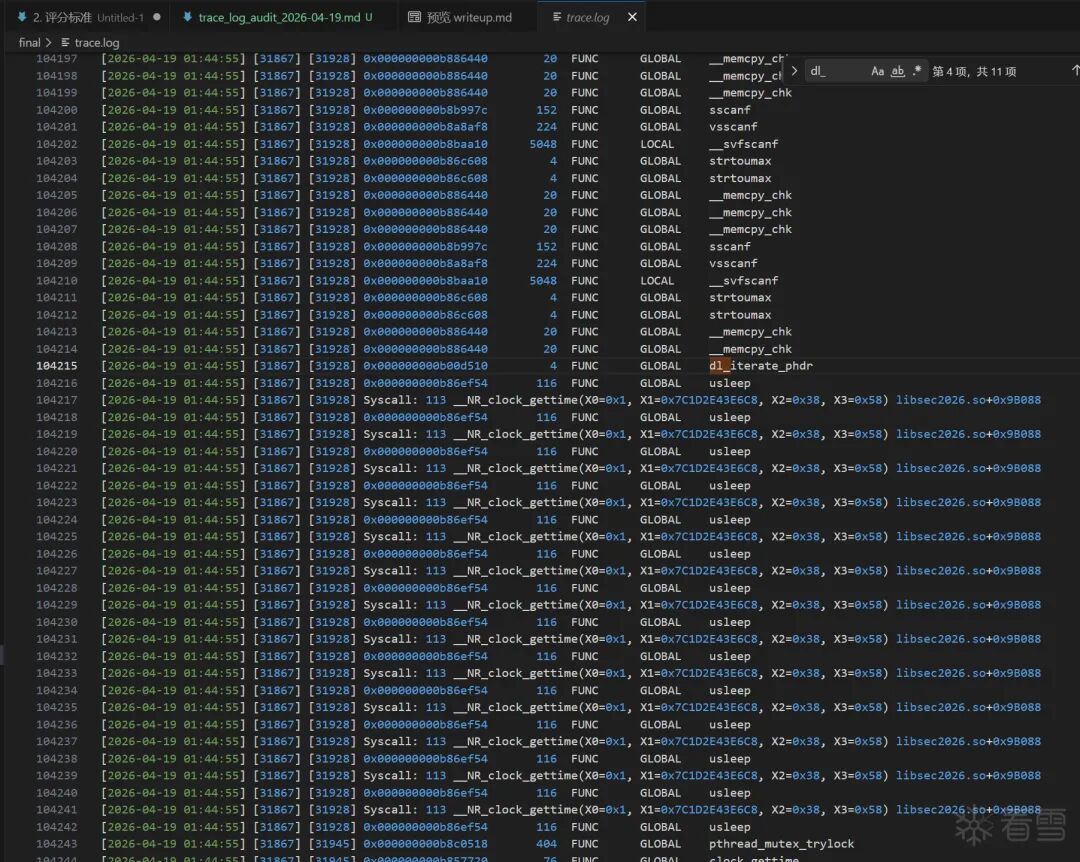Select the 评分标准 Untitled-1 tab

click(90, 17)
